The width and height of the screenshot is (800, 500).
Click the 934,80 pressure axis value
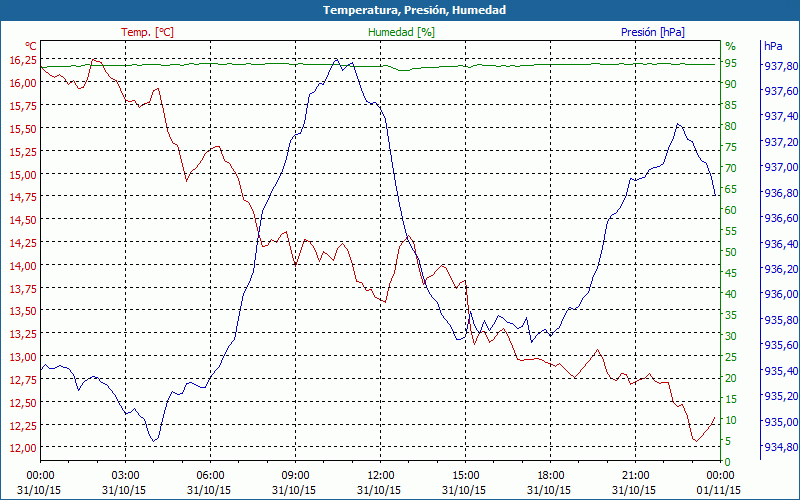pyautogui.click(x=781, y=447)
